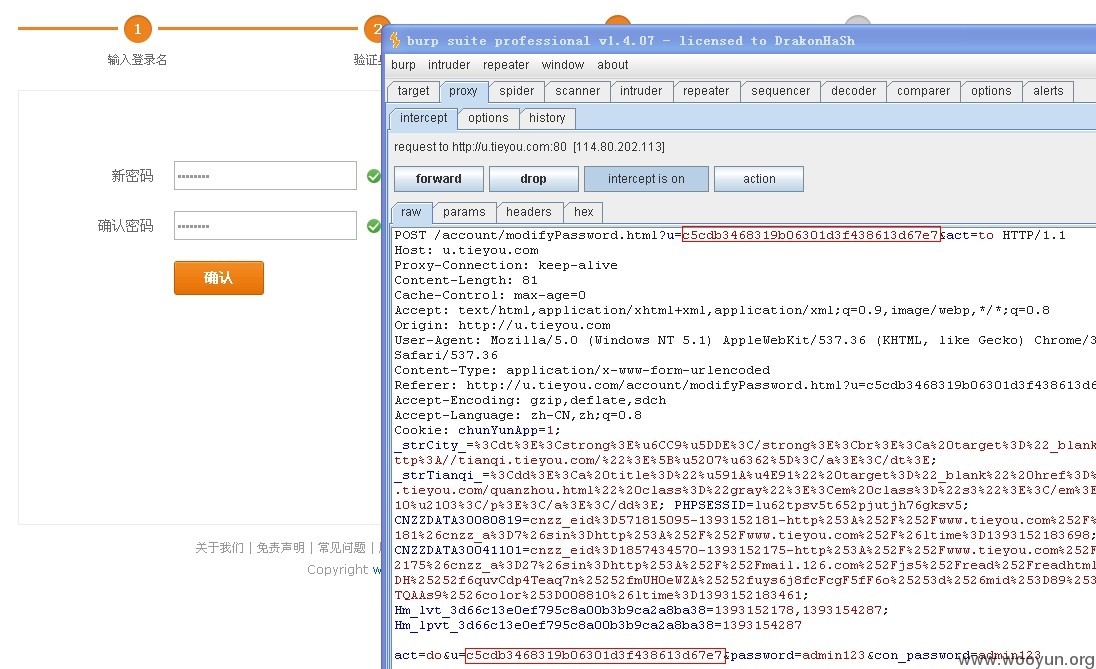Open the proxy history sub-tab
This screenshot has width=1096, height=669.
[547, 118]
